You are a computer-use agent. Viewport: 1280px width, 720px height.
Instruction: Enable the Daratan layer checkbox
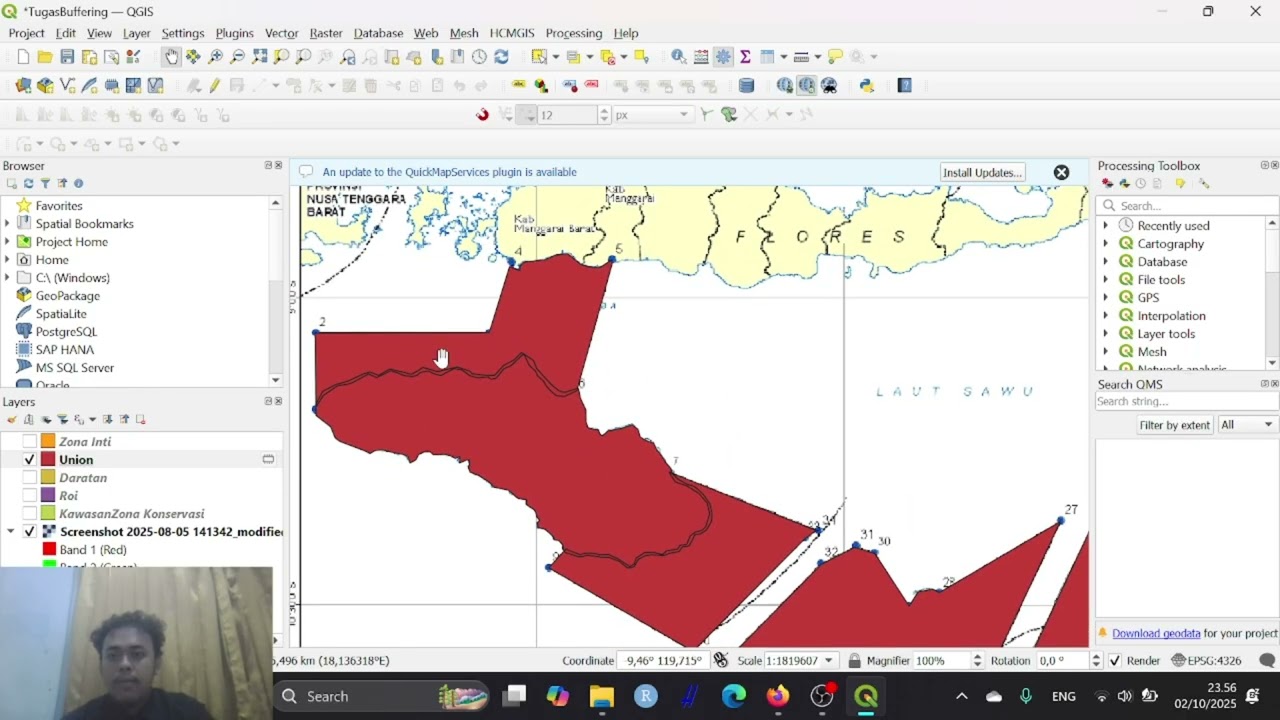[x=30, y=477]
